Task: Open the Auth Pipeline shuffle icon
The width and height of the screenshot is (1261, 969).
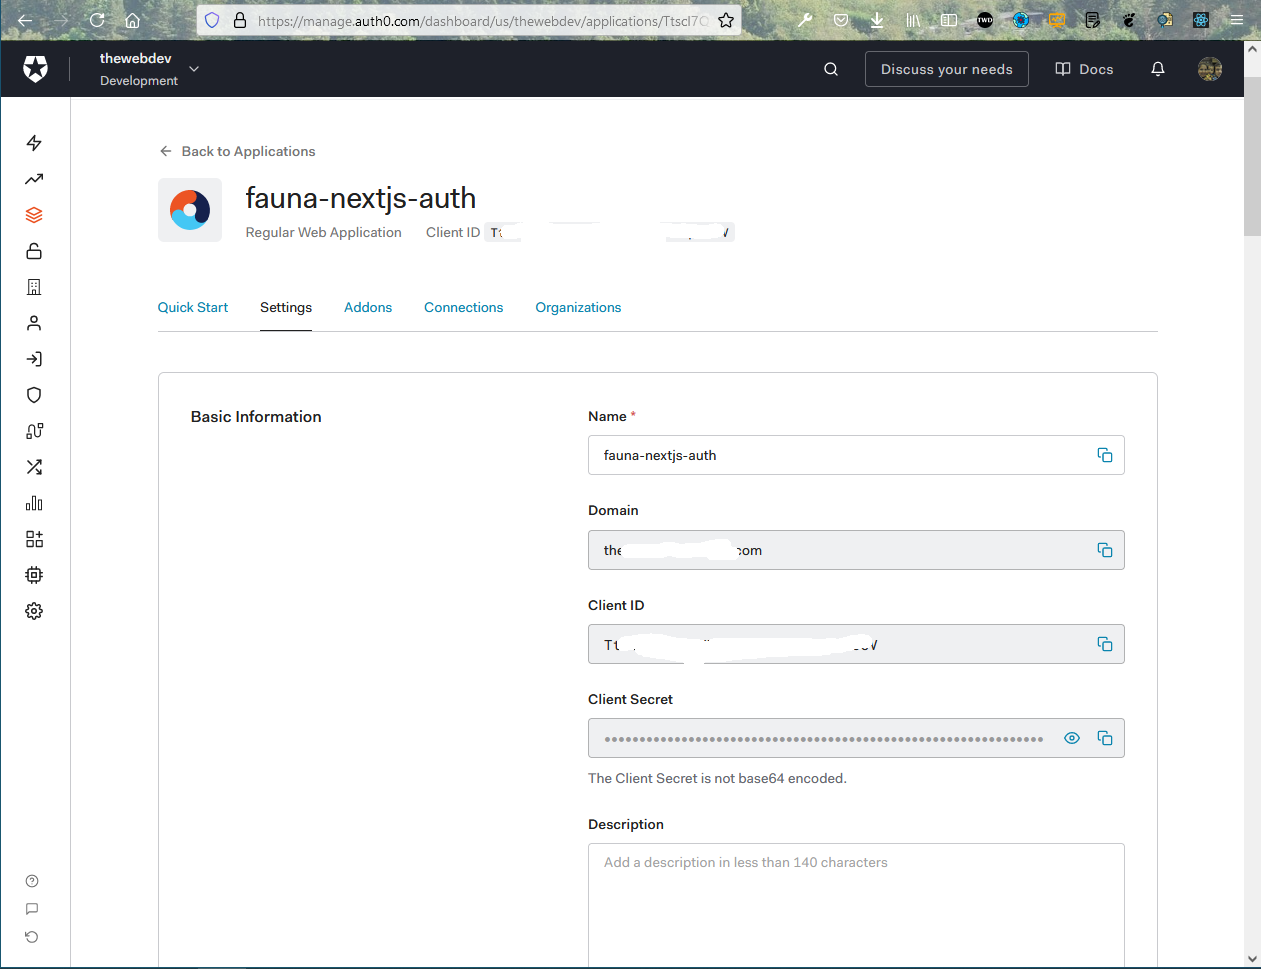Action: tap(34, 467)
